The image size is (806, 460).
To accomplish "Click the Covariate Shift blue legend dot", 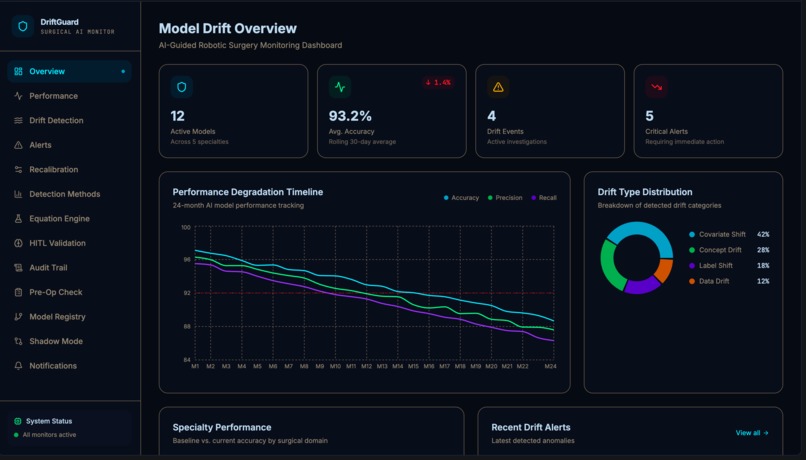I will click(x=692, y=234).
